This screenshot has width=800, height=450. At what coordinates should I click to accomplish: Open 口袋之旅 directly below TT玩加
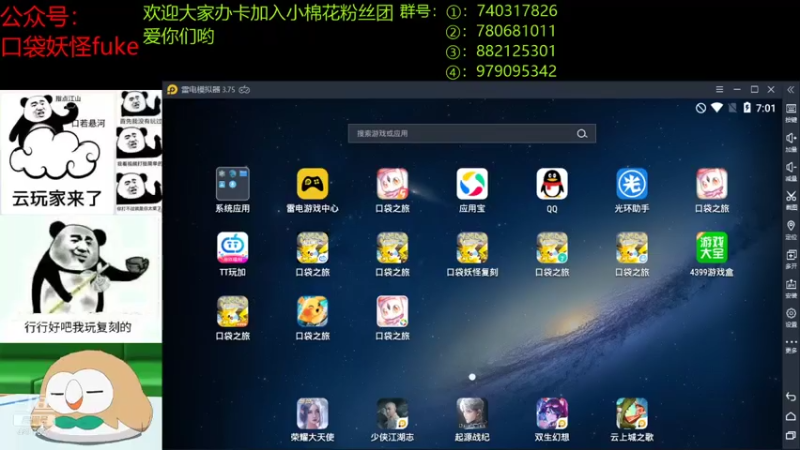(x=233, y=312)
